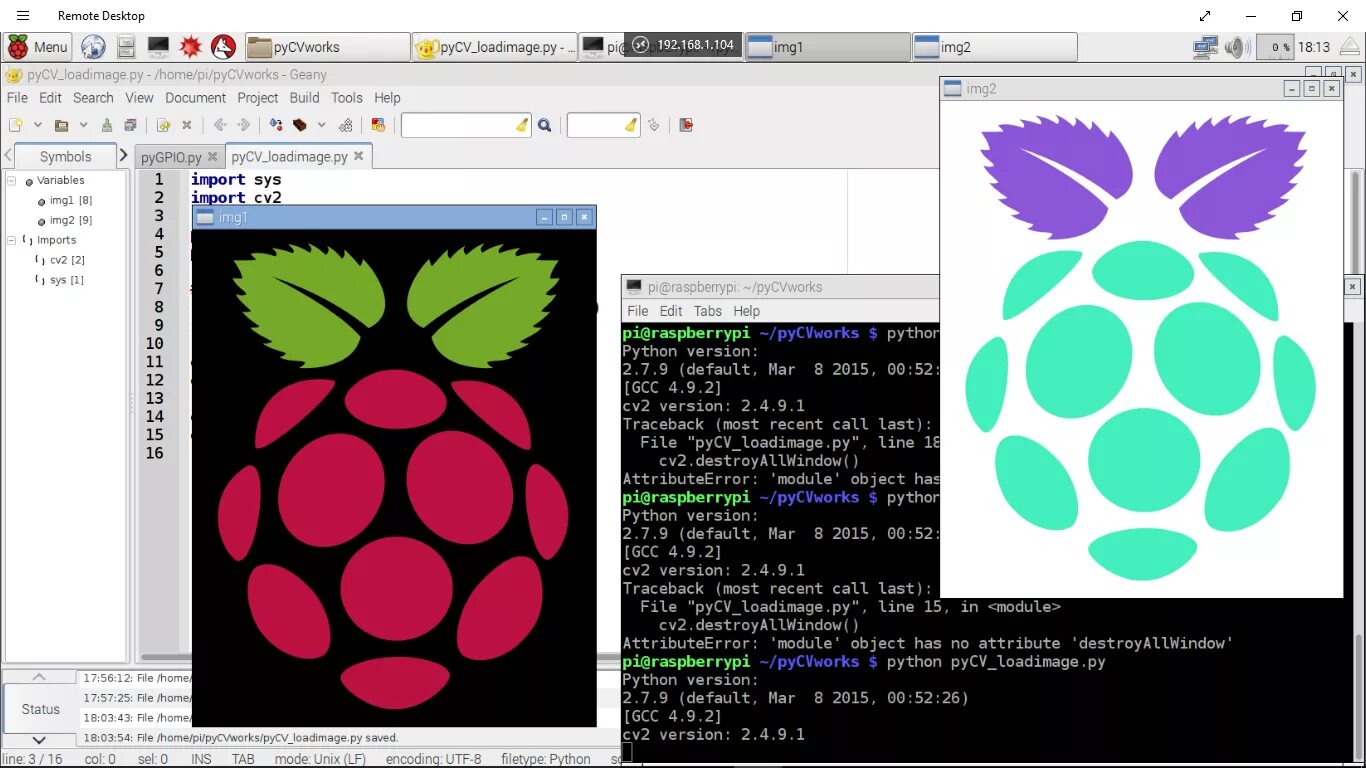
Task: Open the dropdown arrow beside new file
Action: [x=38, y=125]
